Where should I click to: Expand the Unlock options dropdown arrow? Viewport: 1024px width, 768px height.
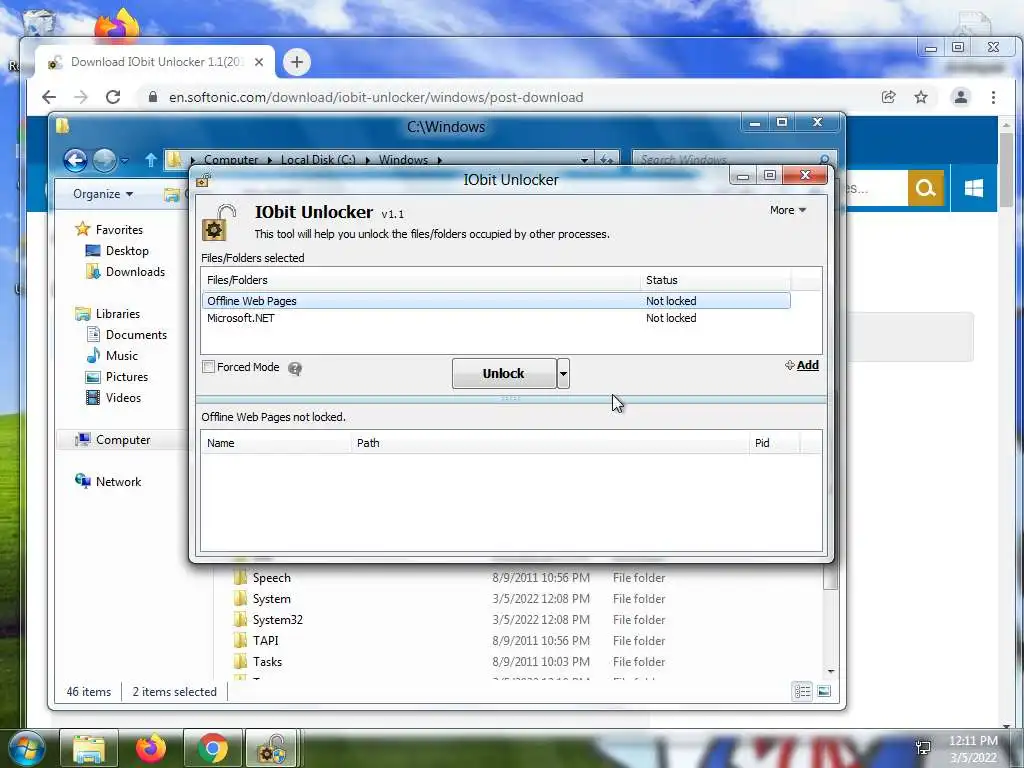pos(564,374)
